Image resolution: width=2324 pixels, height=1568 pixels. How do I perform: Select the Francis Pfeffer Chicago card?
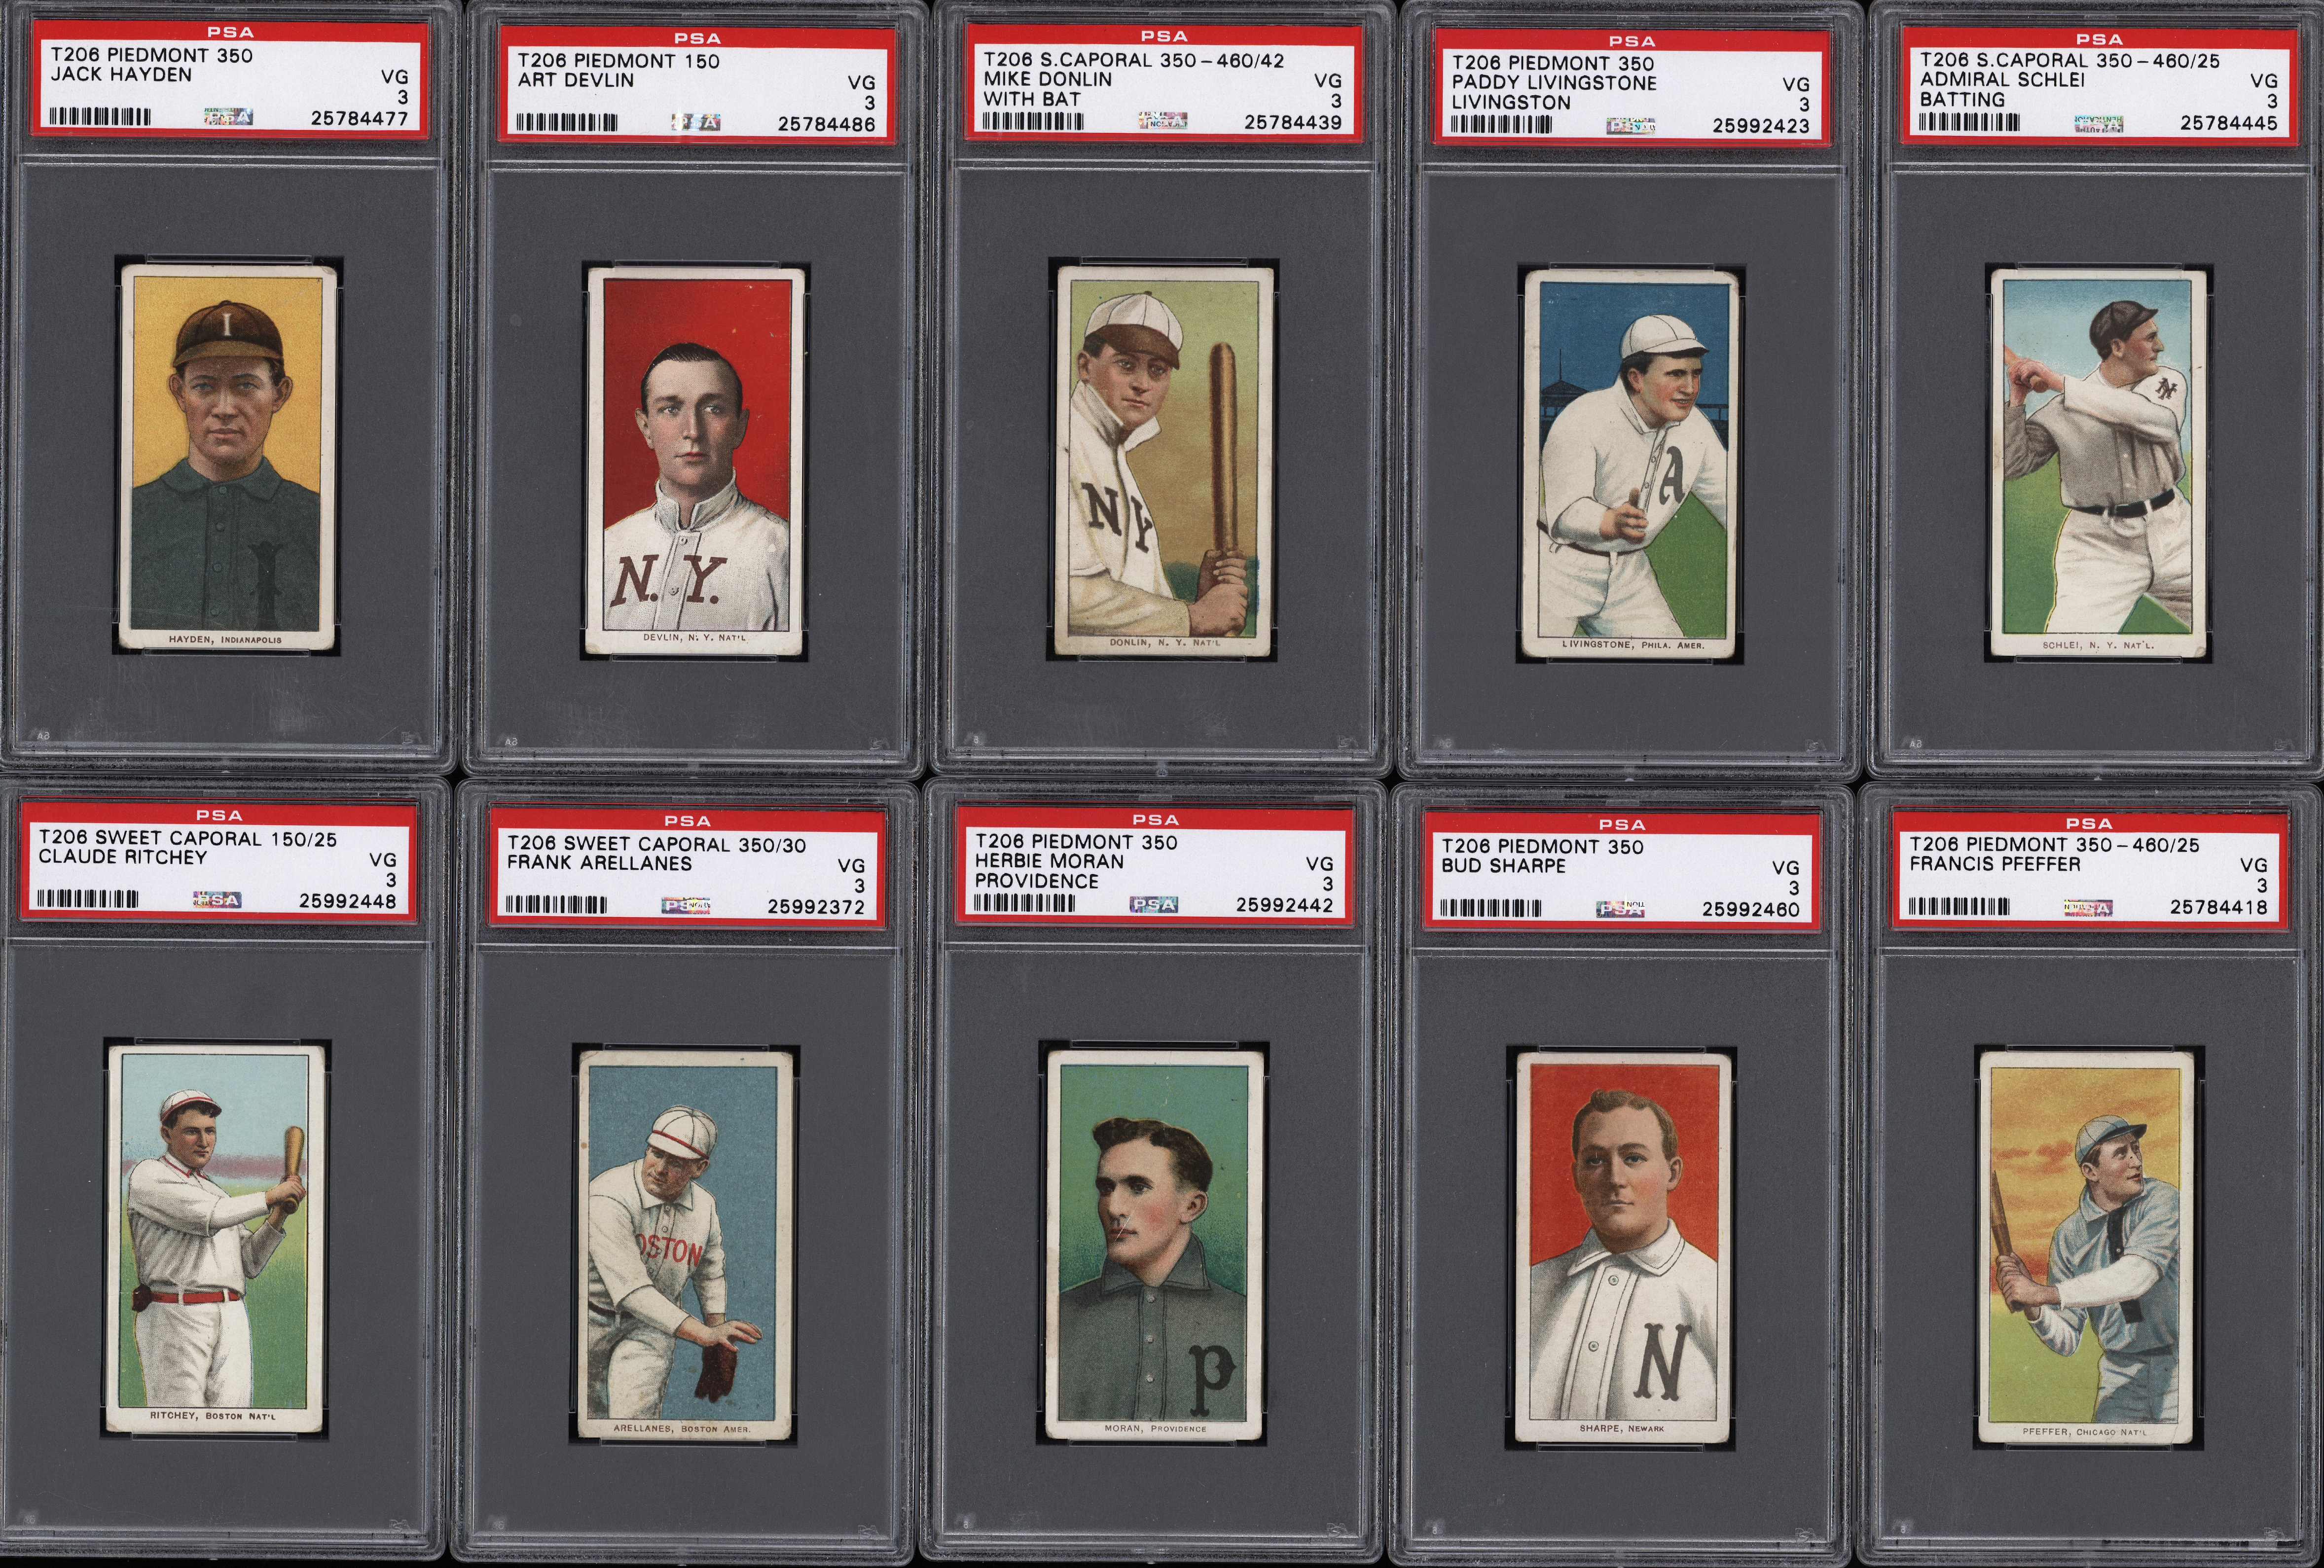point(2086,1246)
